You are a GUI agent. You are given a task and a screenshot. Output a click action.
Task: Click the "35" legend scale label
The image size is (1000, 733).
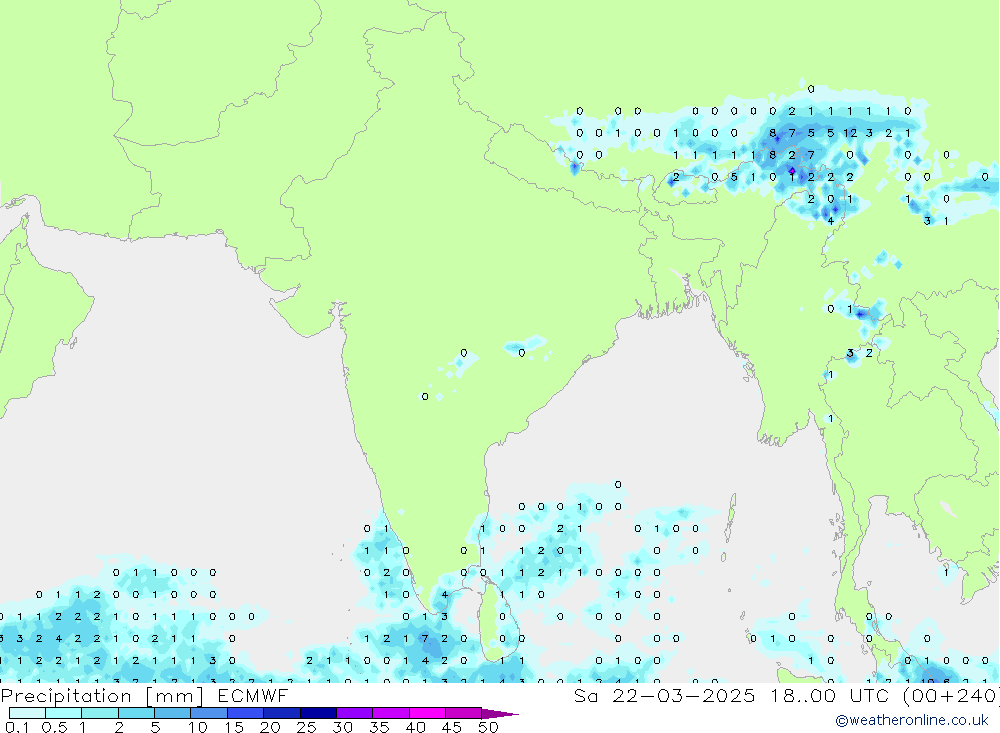[379, 727]
